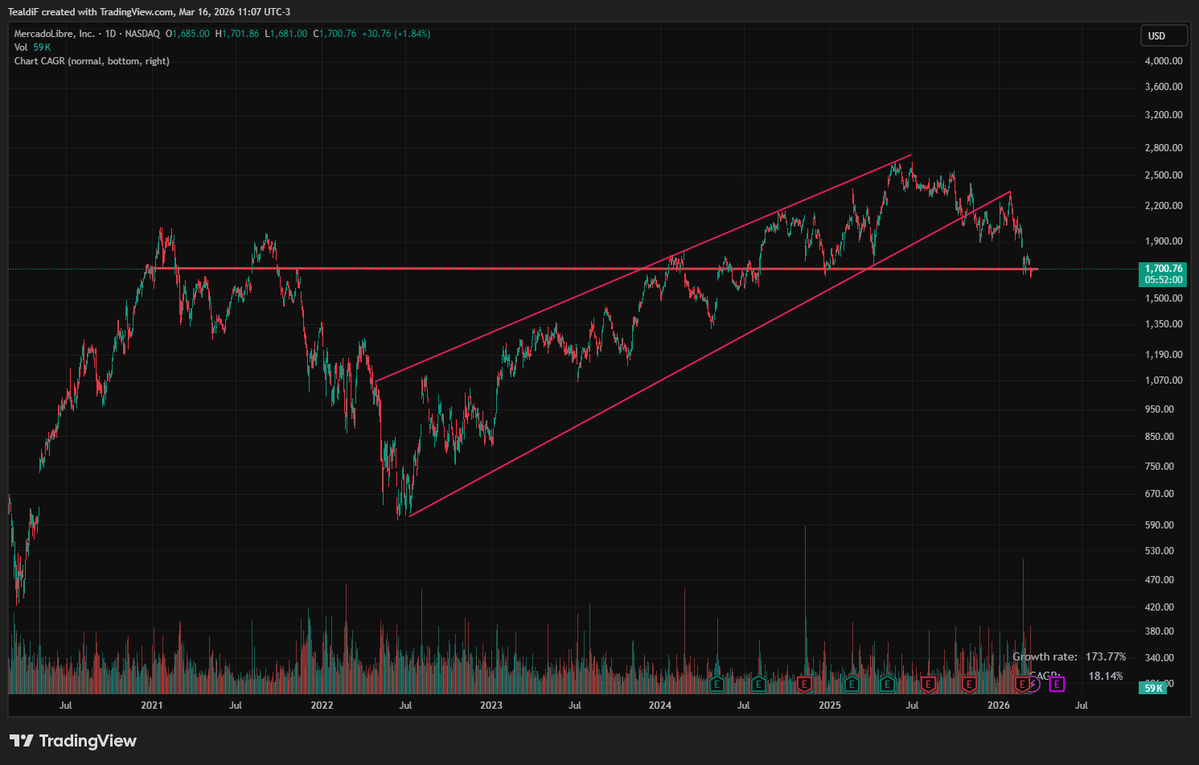Click the 420.00 price axis label
This screenshot has width=1199, height=765.
[x=1159, y=607]
